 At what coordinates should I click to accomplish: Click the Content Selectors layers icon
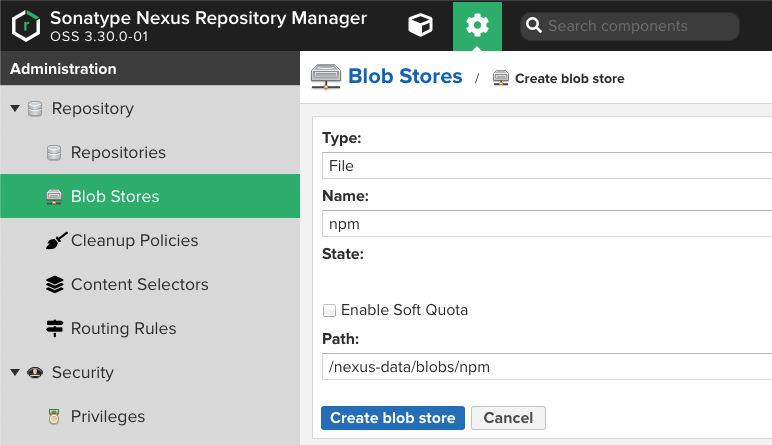[55, 285]
